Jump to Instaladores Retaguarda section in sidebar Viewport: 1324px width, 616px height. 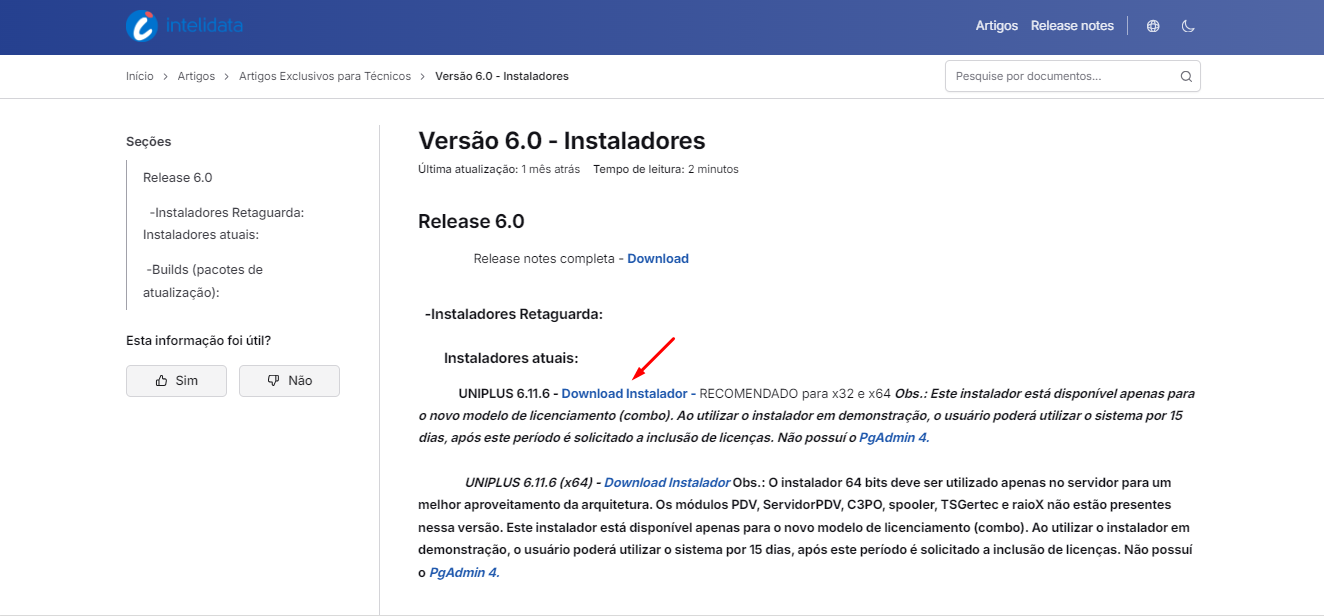(x=224, y=223)
